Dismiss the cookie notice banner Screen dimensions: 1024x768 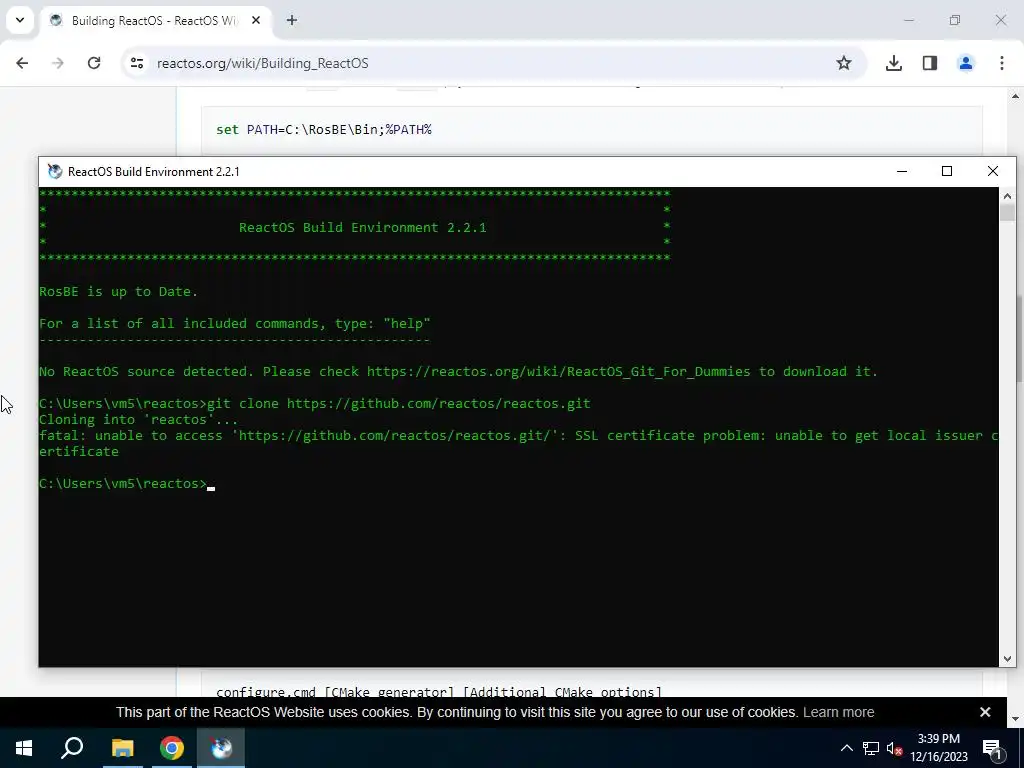[985, 712]
